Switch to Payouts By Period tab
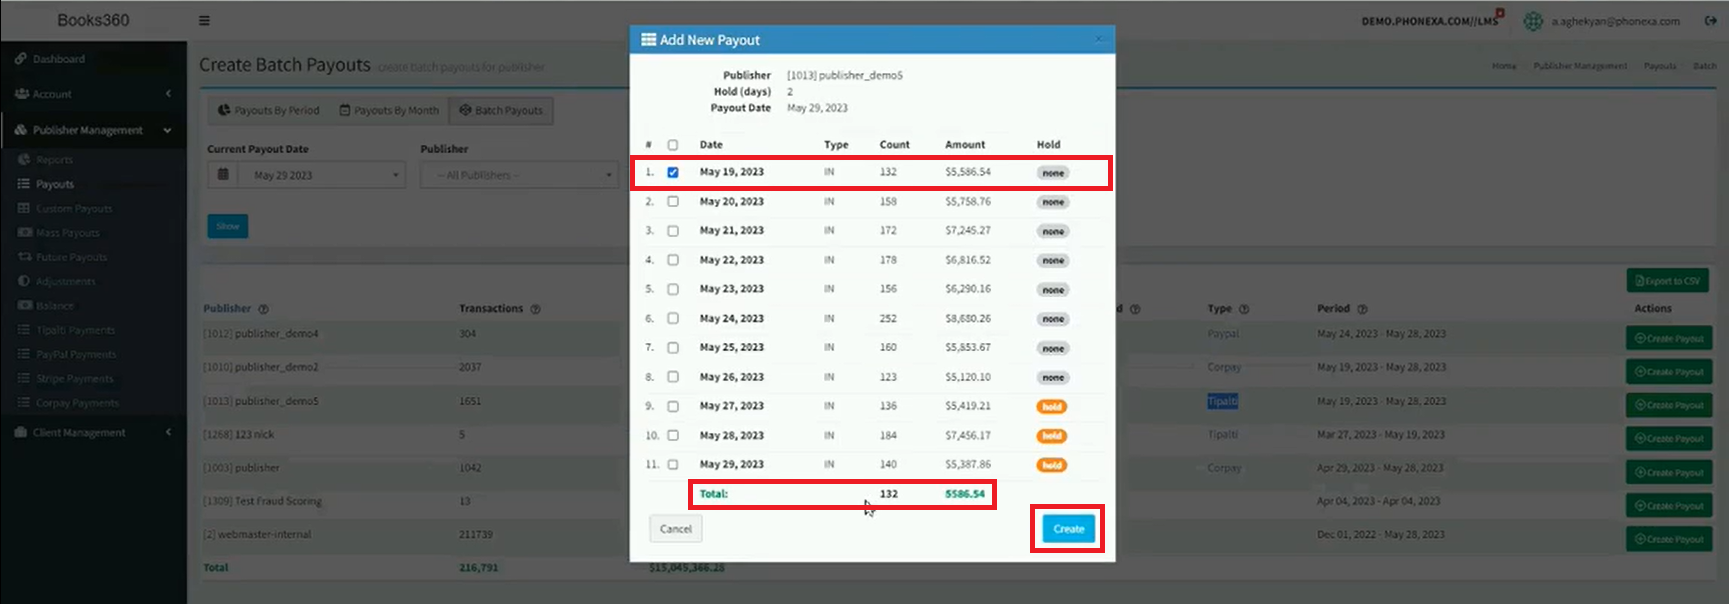 click(x=268, y=110)
